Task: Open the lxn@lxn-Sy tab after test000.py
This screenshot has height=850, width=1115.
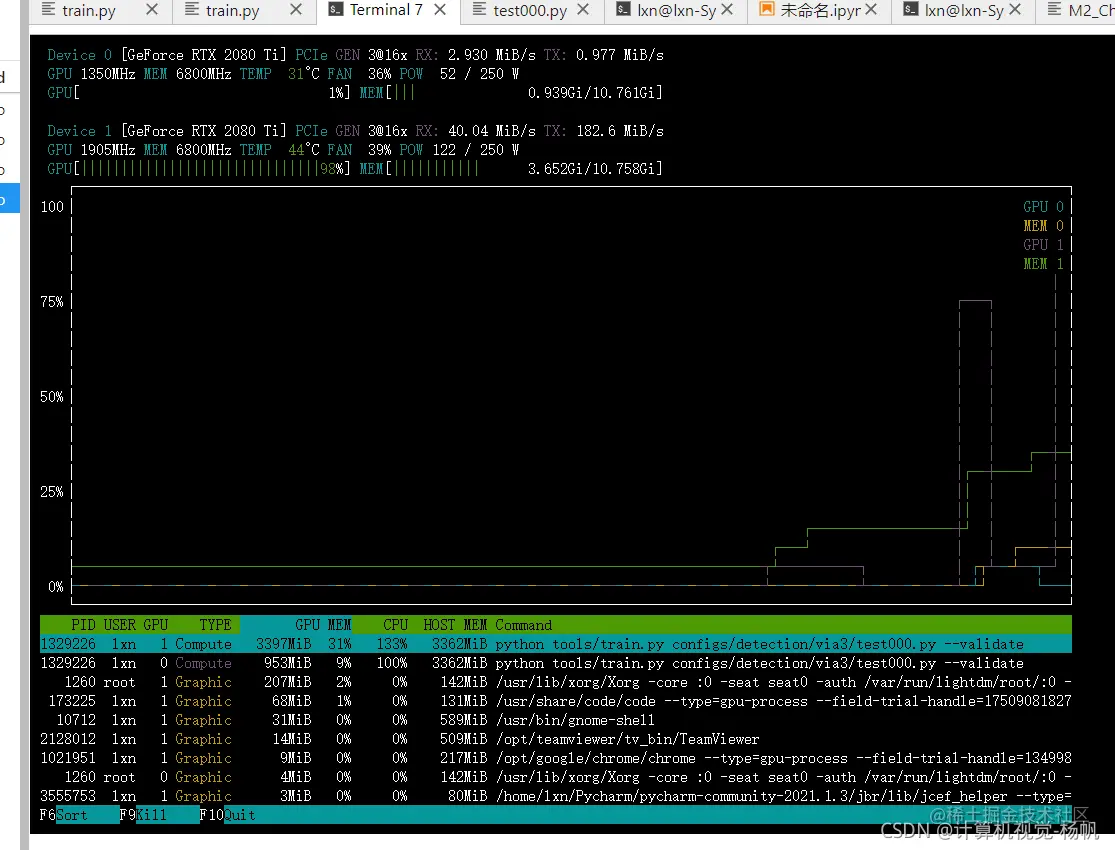Action: coord(676,10)
